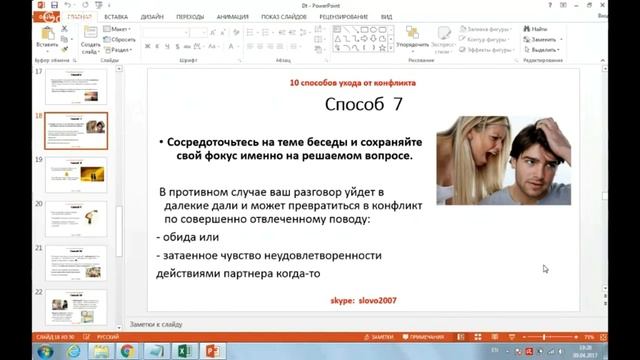Select slide 21 thumbnail
The image size is (640, 360).
pos(76,263)
